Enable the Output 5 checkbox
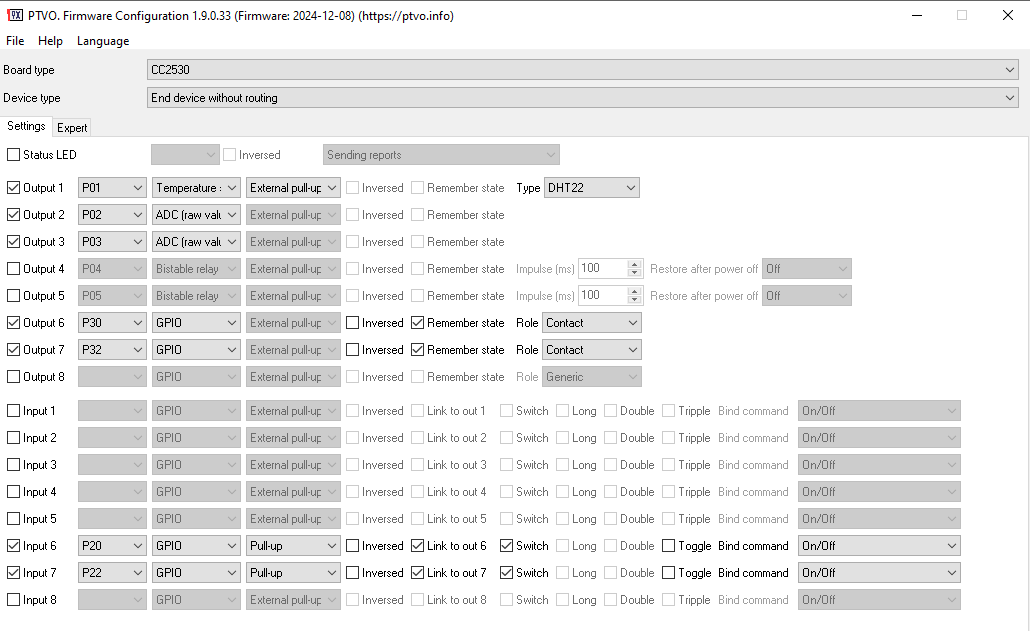The height and width of the screenshot is (631, 1030). [x=13, y=295]
